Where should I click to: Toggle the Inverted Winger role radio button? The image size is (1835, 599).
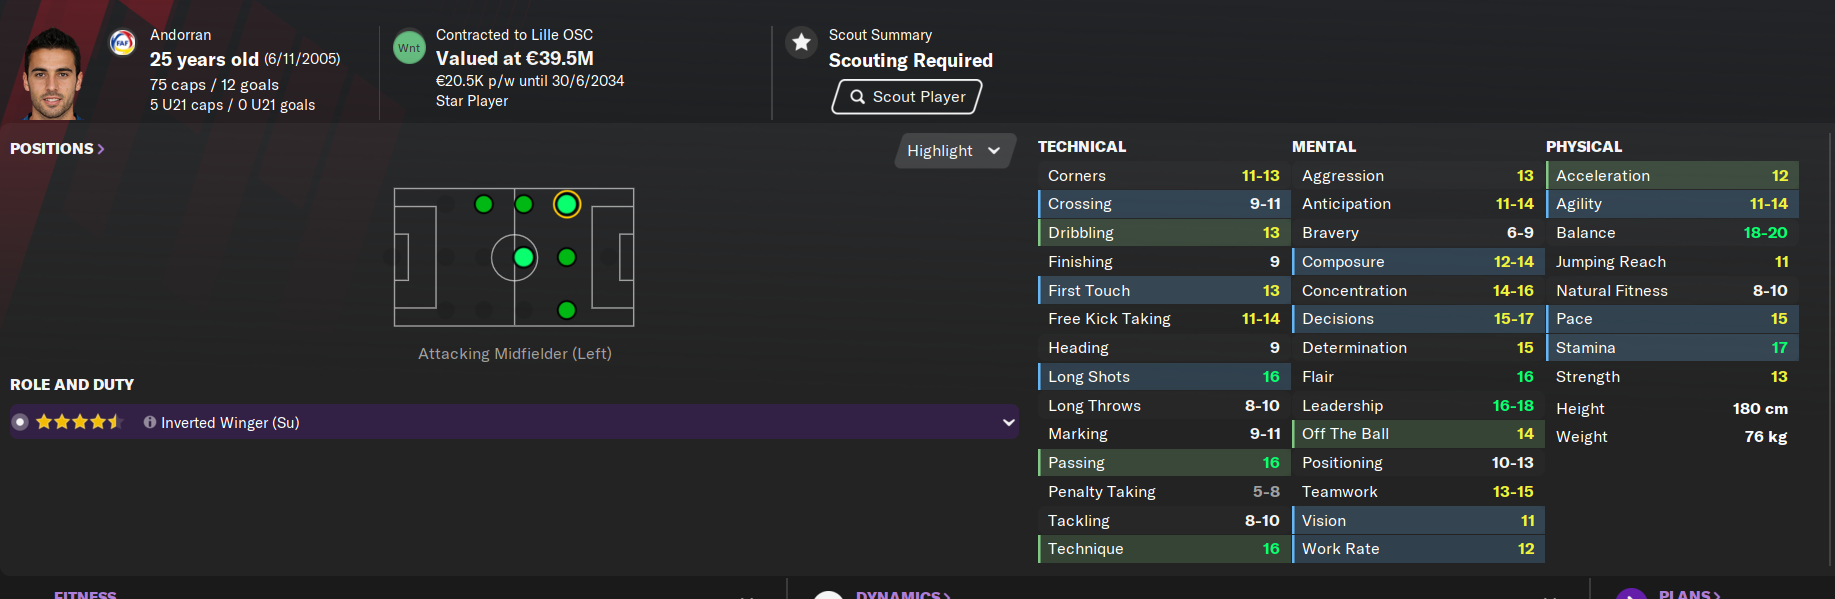coord(20,422)
